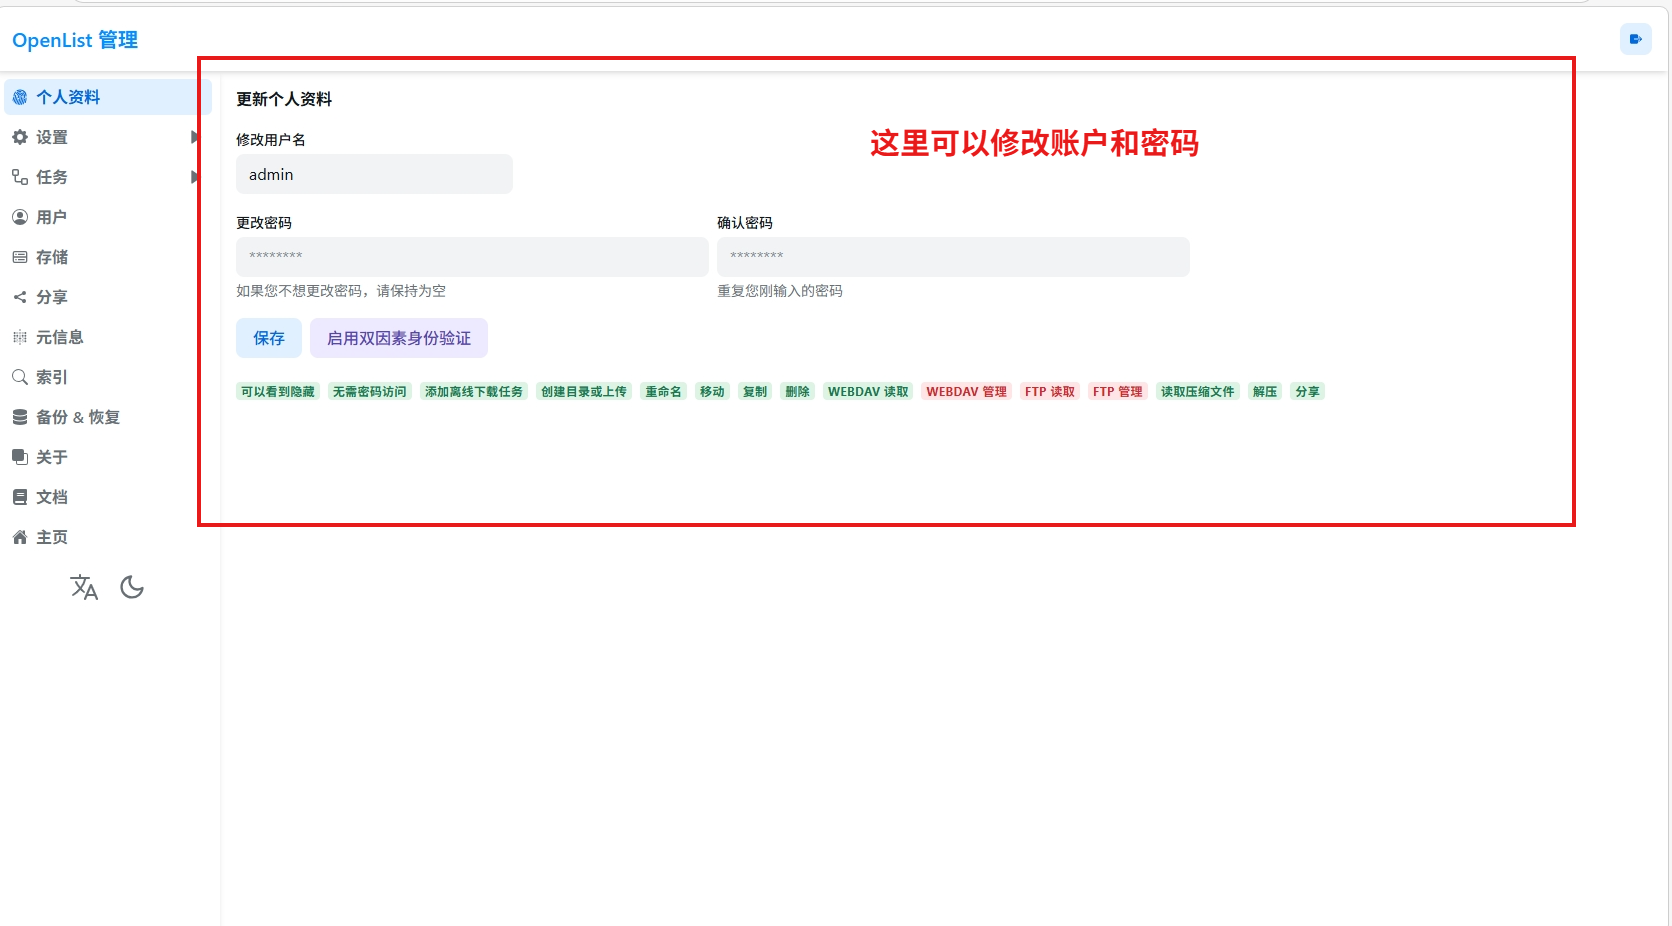Click the 复制 permission tag
1672x926 pixels.
(755, 391)
